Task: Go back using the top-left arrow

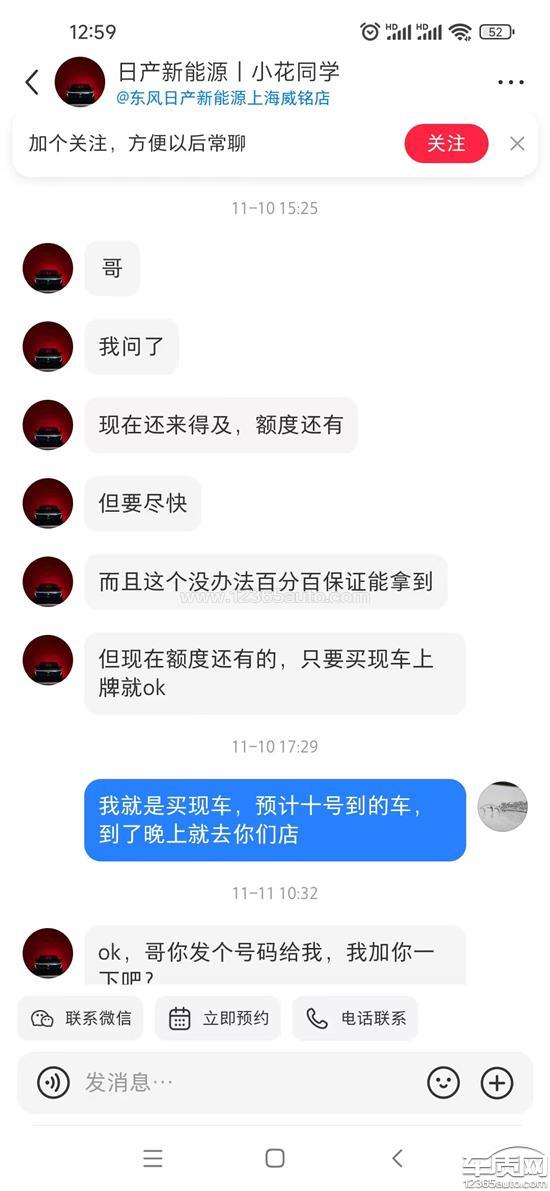Action: 31,82
